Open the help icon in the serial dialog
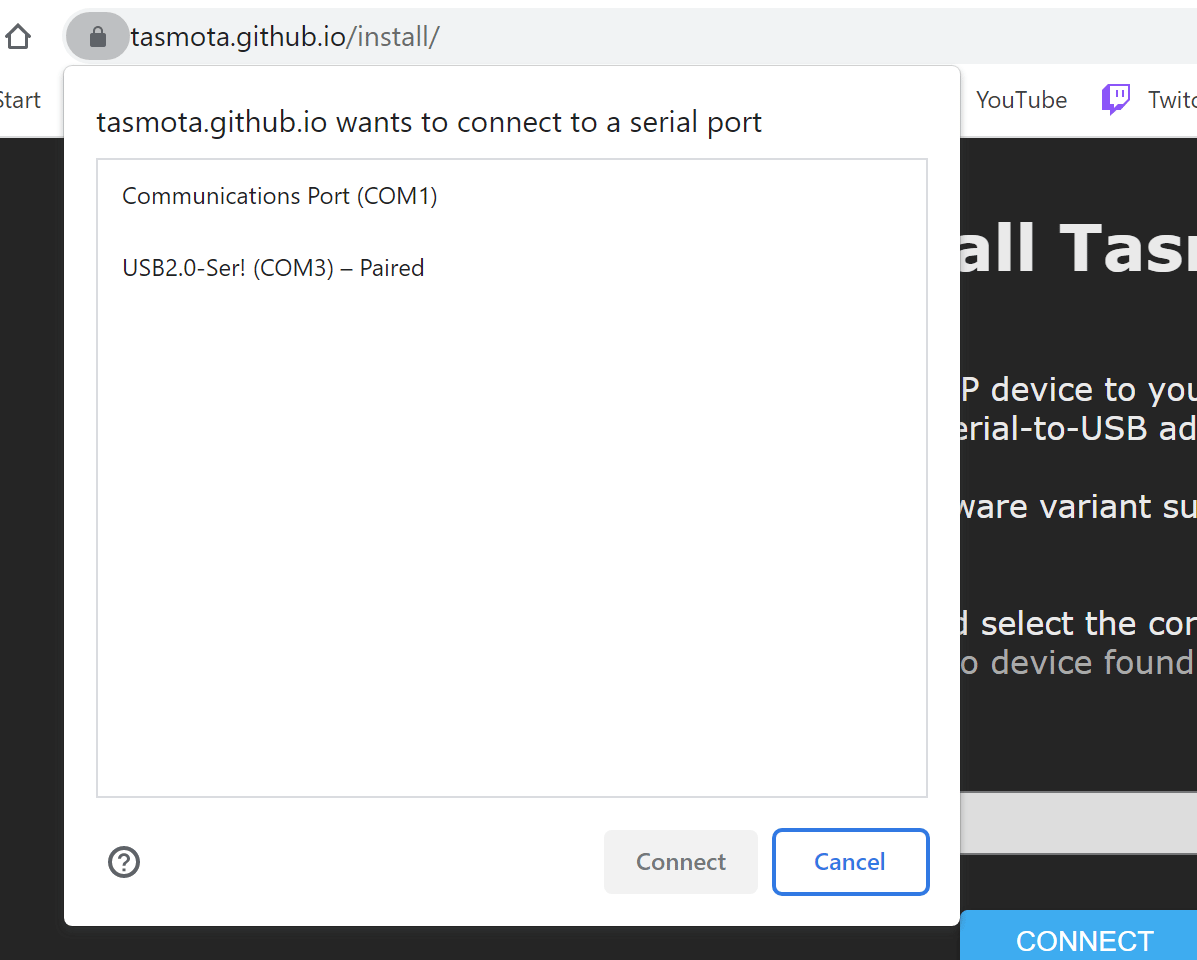Viewport: 1197px width, 960px height. pyautogui.click(x=123, y=861)
